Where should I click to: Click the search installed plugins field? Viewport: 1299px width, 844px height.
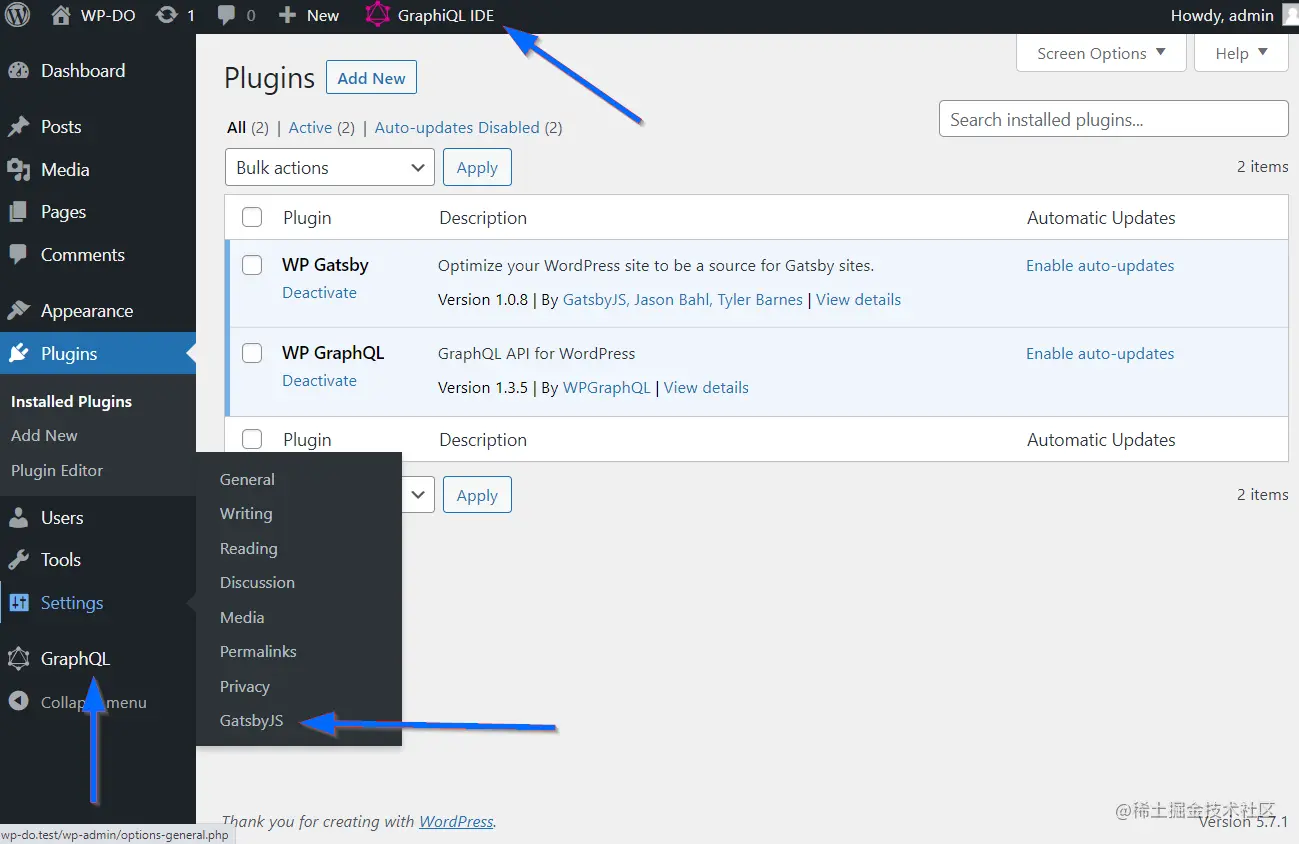coord(1113,118)
